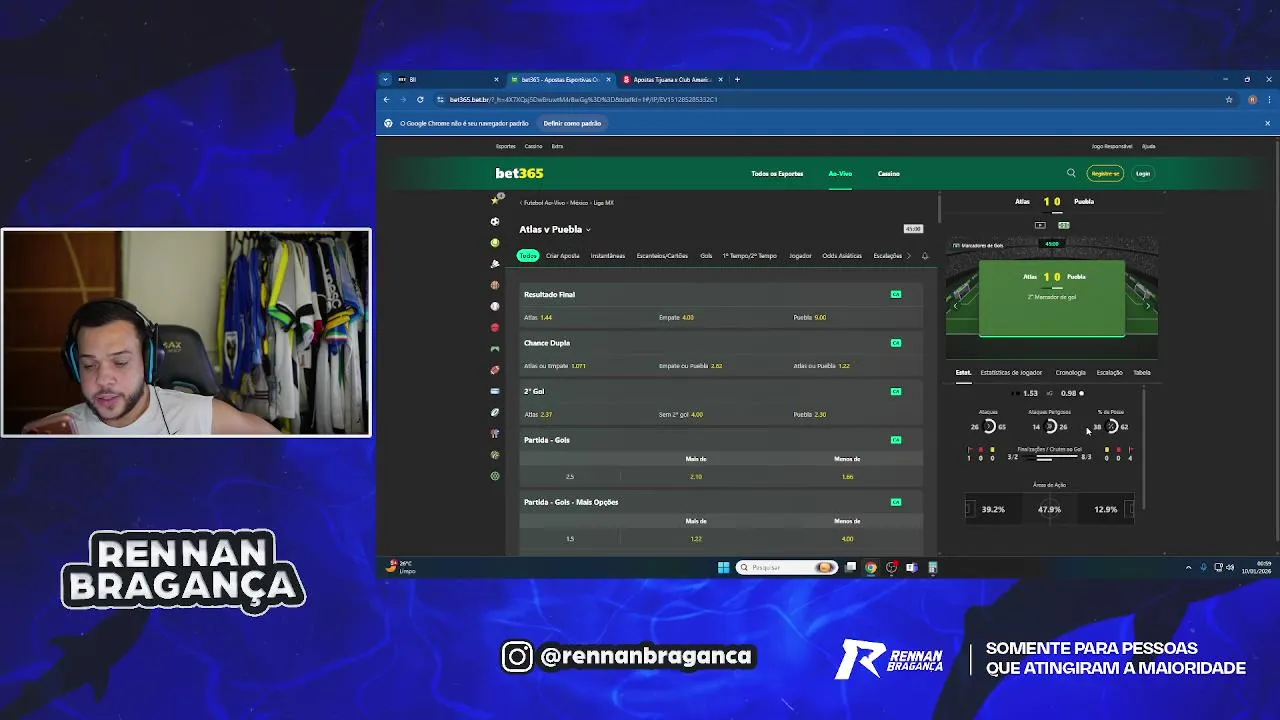Open the Instantâneas tab
The image size is (1280, 720).
608,256
